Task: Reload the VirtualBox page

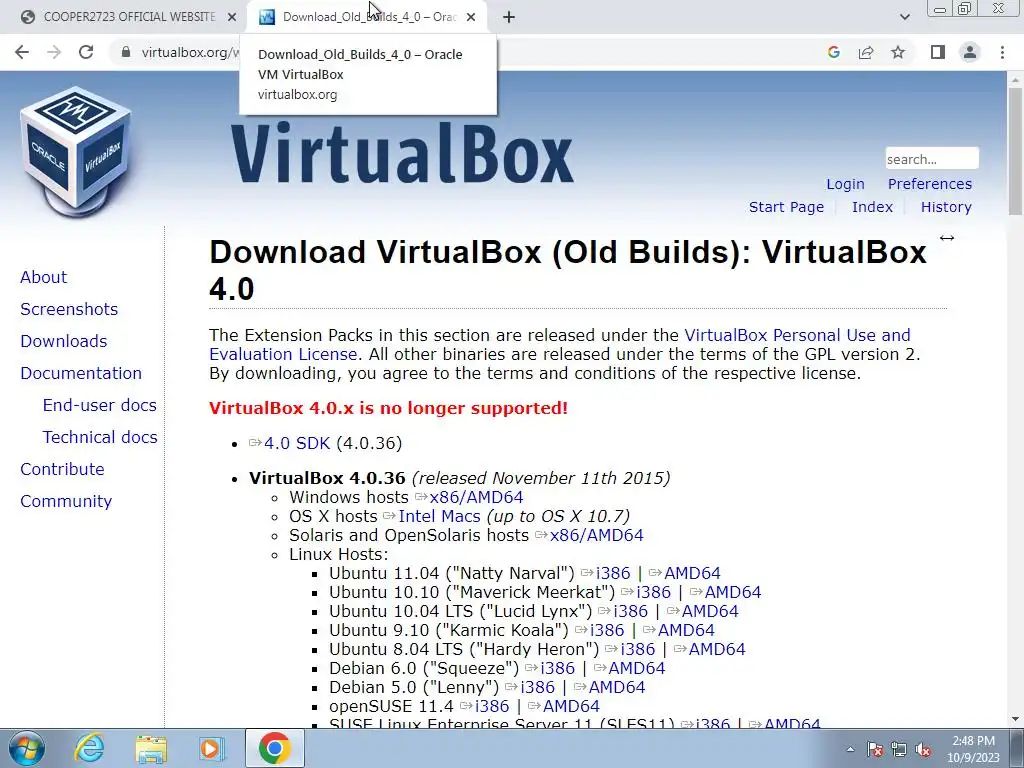Action: (86, 52)
